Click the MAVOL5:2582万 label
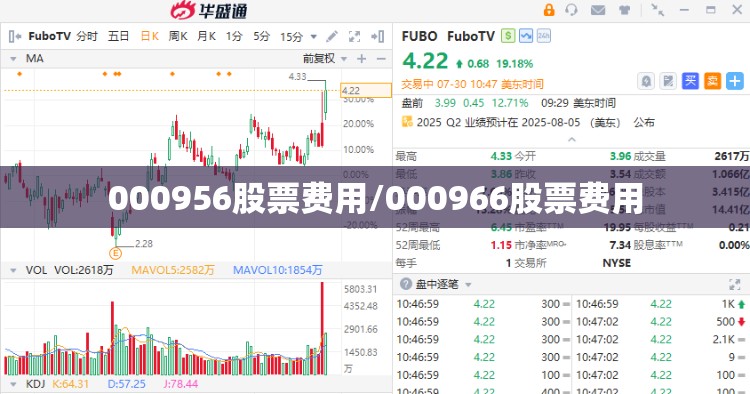Image resolution: width=750 pixels, height=394 pixels. tap(173, 270)
